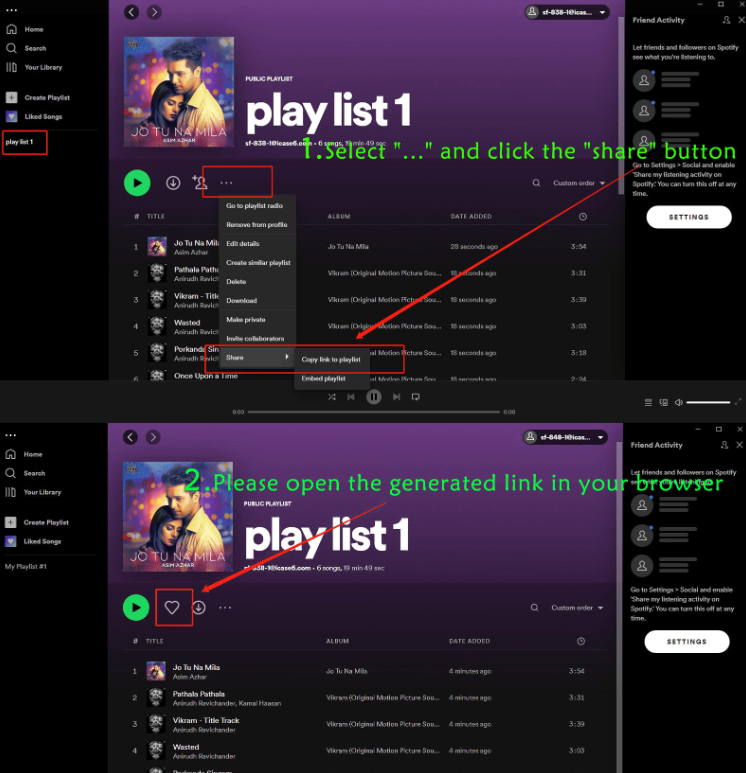
Task: Click the download arrow beside invite collaborators icon
Action: tap(173, 183)
